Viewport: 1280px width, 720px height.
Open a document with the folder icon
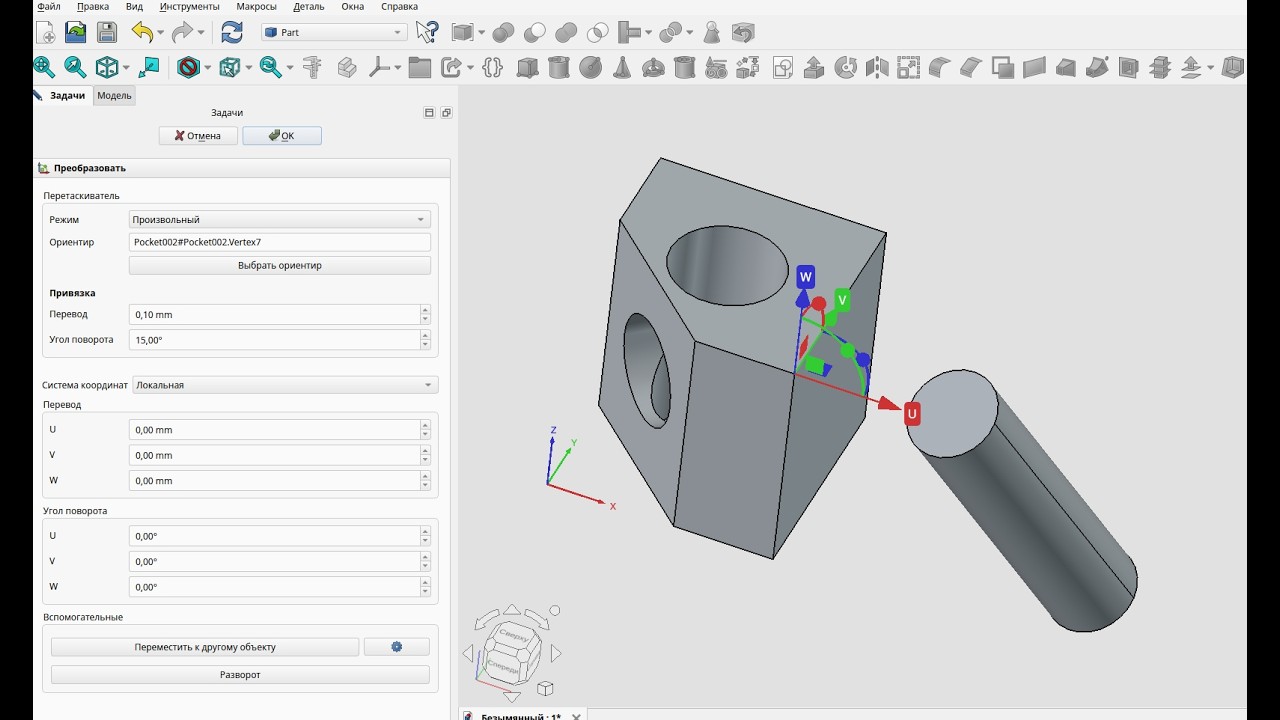[x=76, y=32]
